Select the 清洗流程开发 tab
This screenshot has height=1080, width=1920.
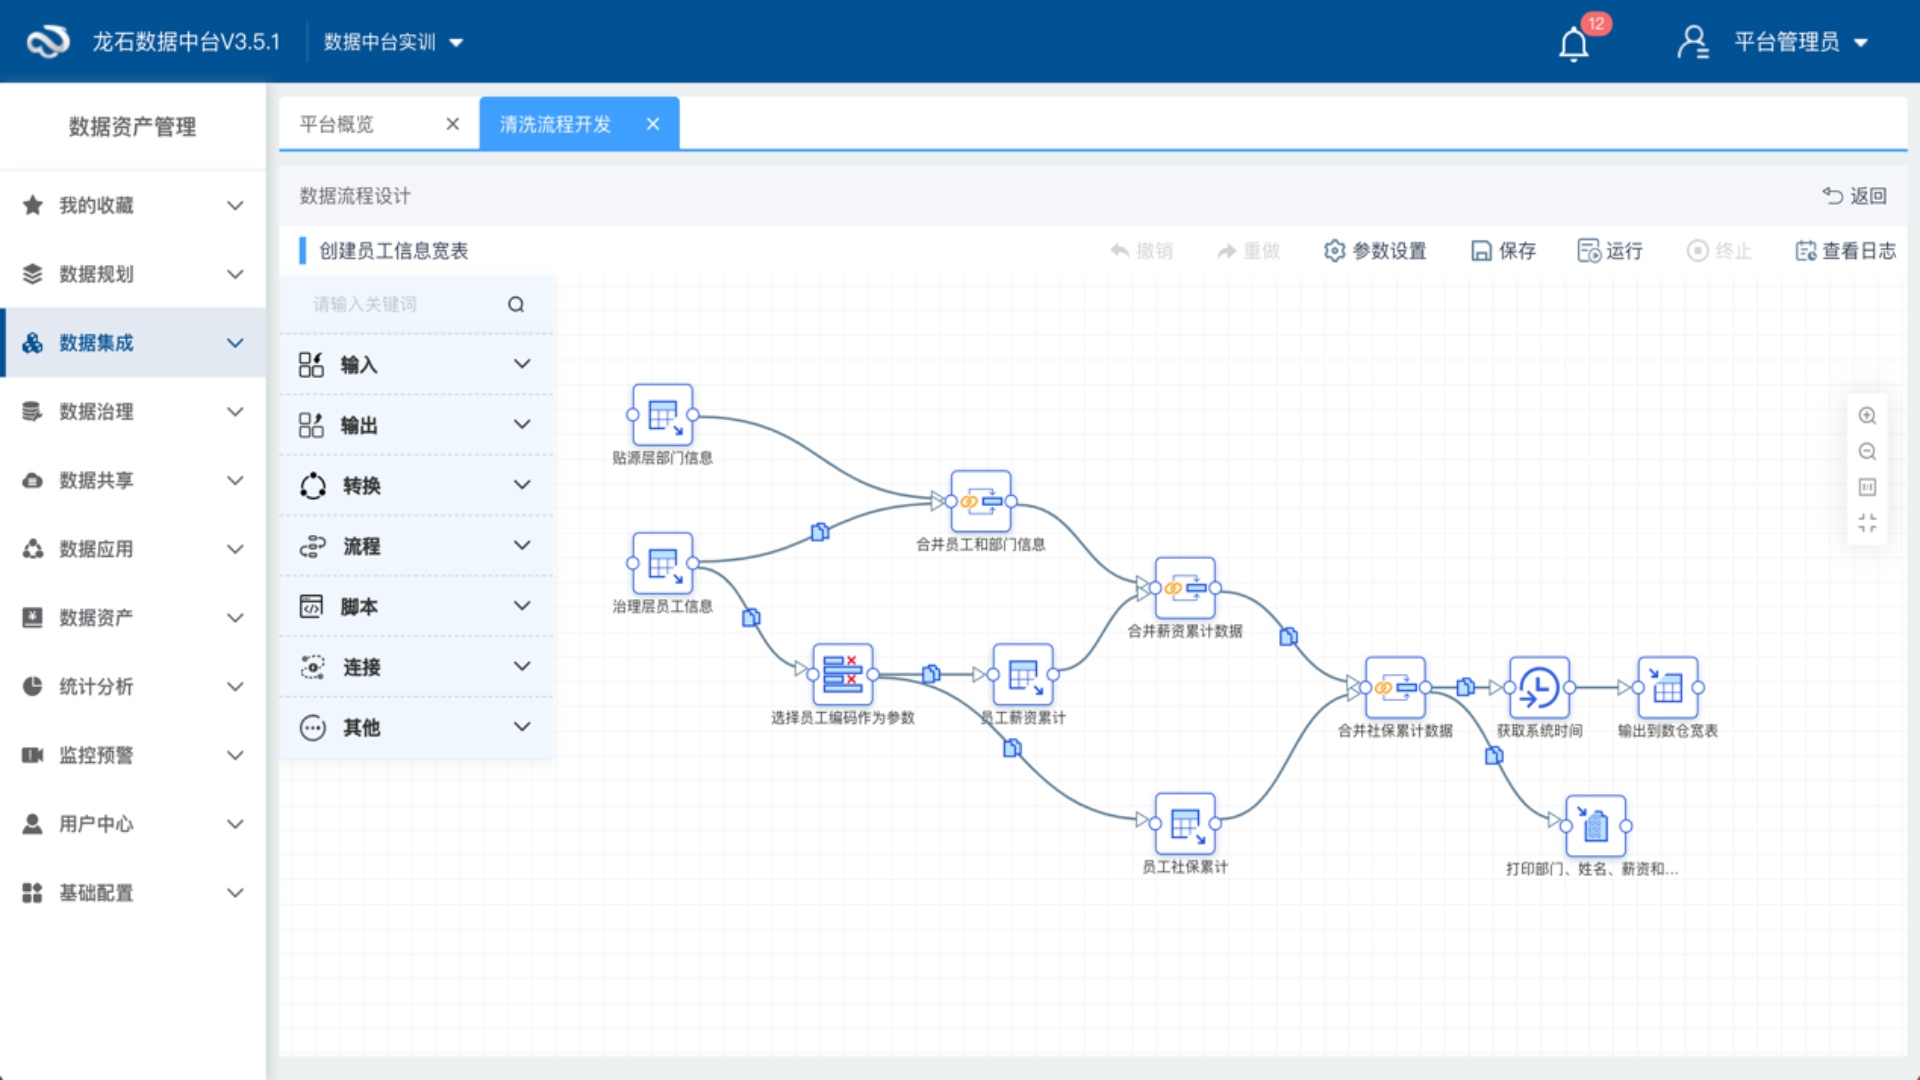[x=556, y=124]
